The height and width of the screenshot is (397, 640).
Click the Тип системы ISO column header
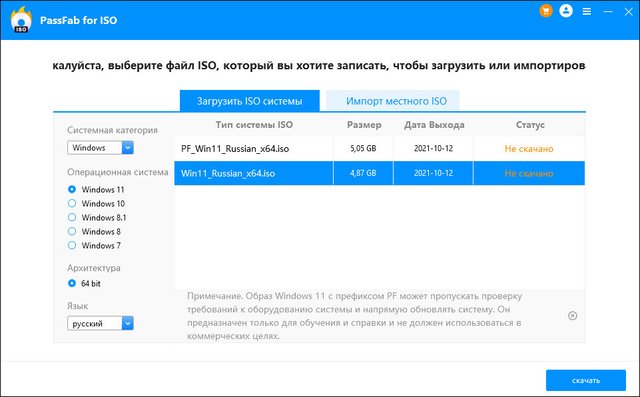coord(254,125)
